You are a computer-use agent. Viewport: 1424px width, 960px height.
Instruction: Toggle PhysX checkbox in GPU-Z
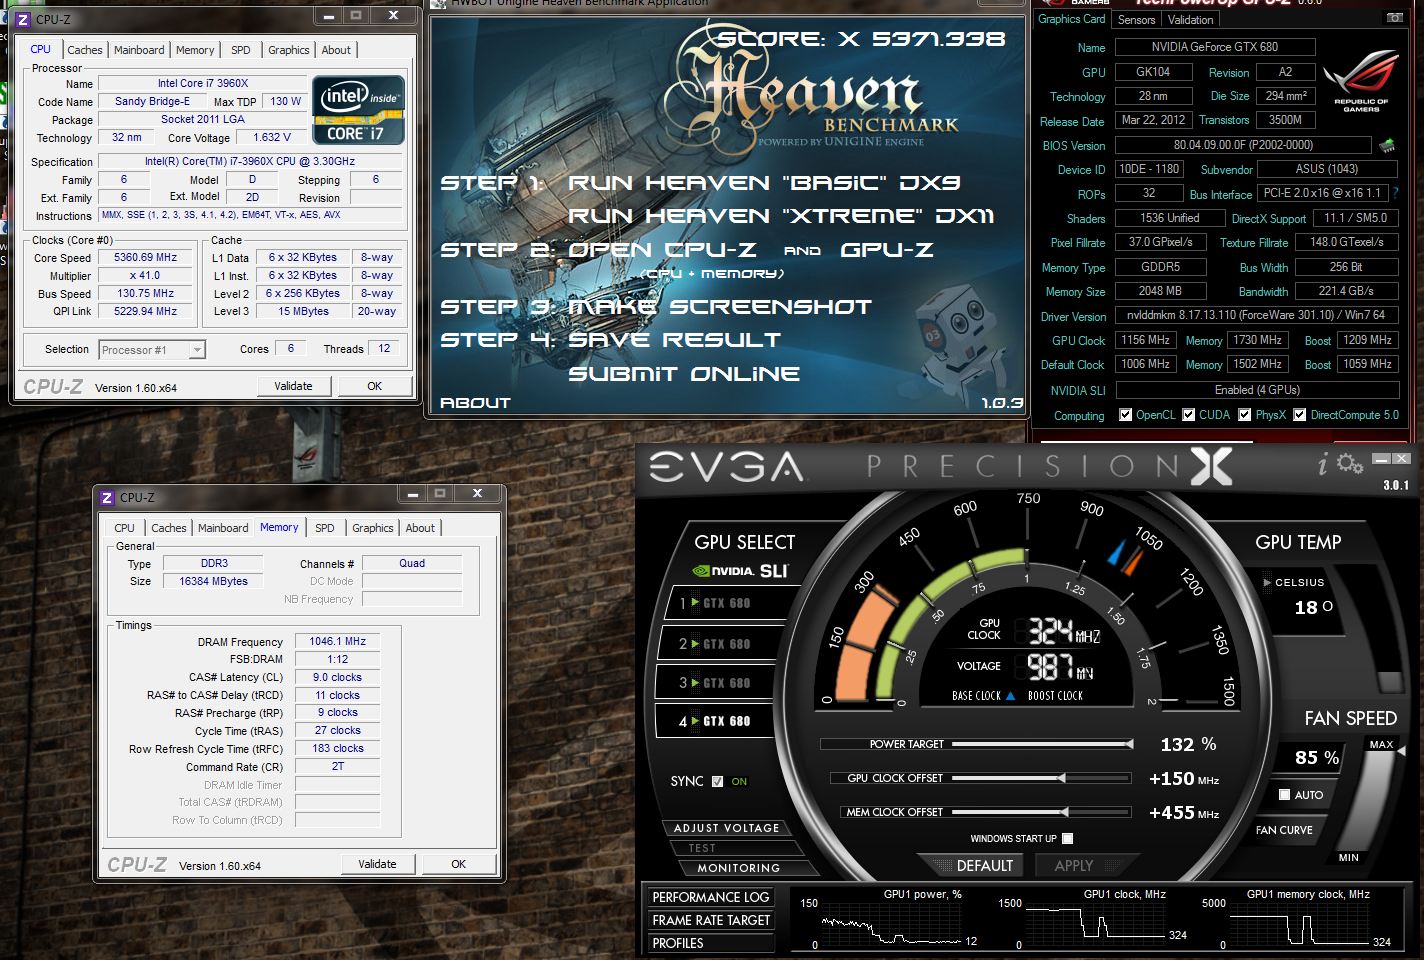click(x=1245, y=415)
